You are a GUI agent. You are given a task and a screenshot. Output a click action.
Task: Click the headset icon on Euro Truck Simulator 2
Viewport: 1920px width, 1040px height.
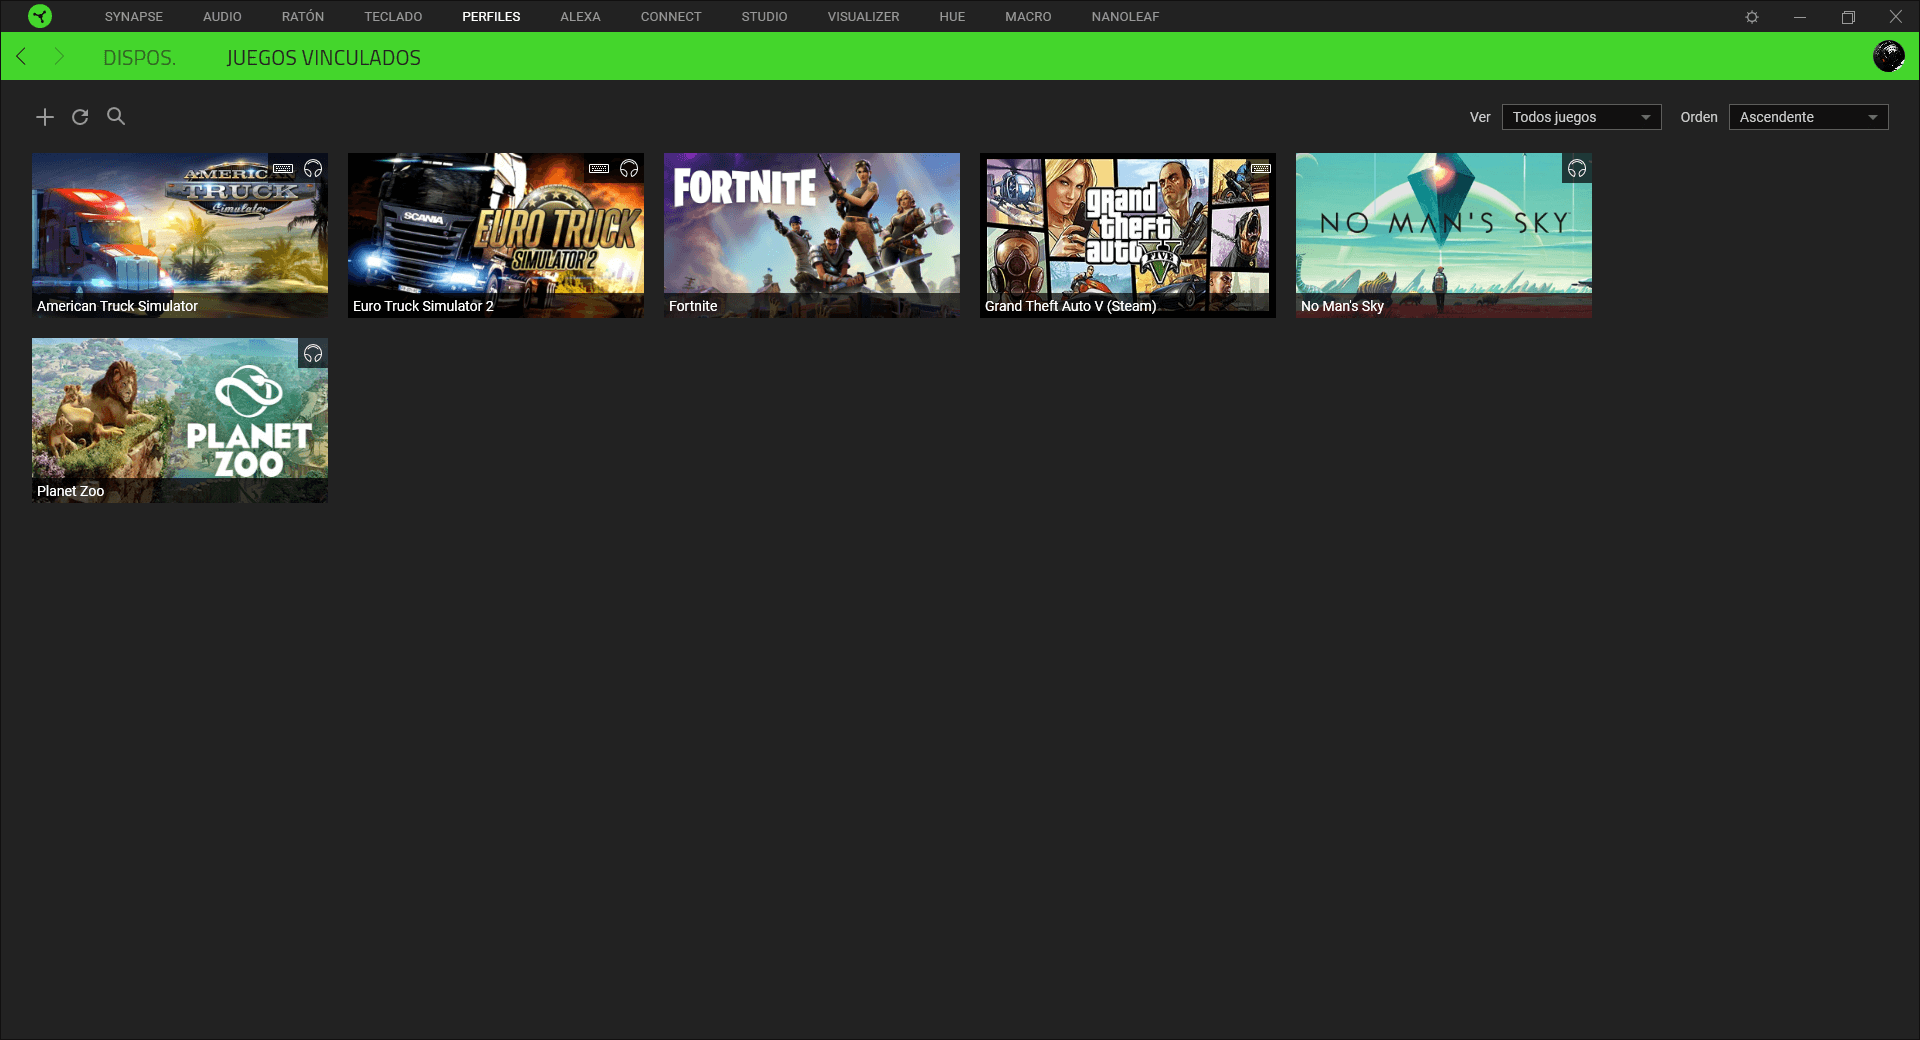tap(629, 168)
